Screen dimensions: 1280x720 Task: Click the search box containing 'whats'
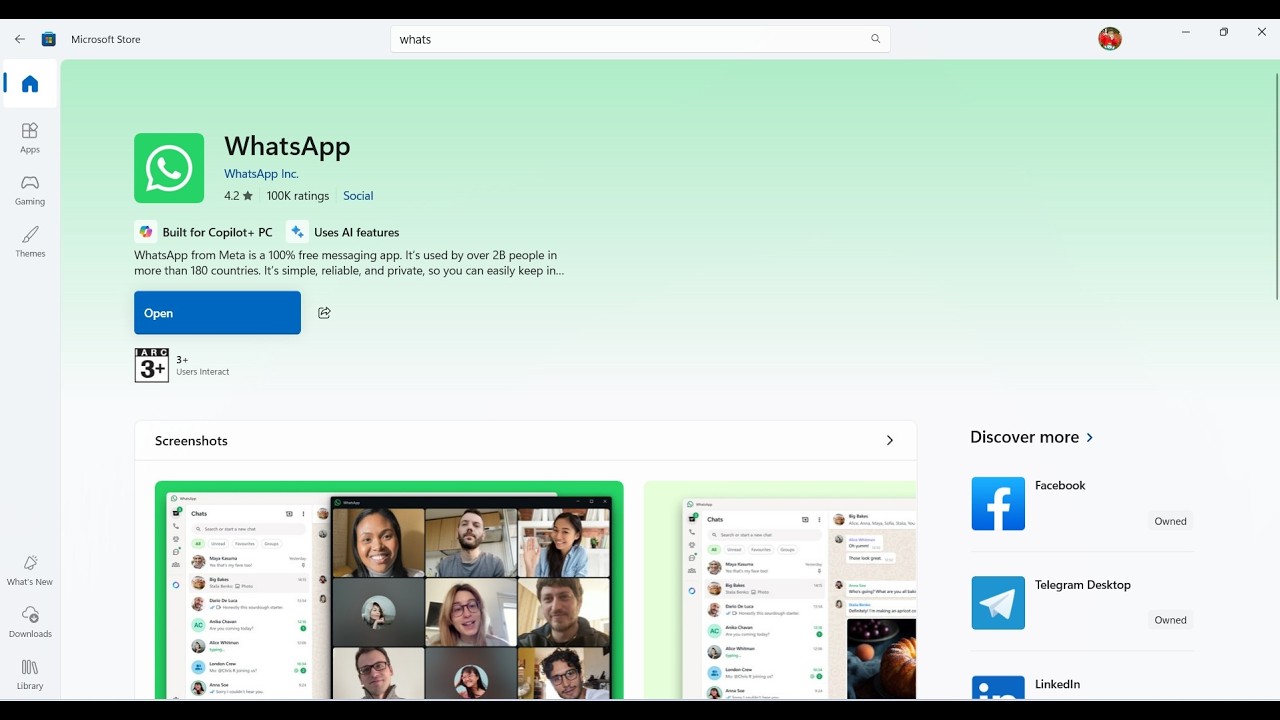640,39
